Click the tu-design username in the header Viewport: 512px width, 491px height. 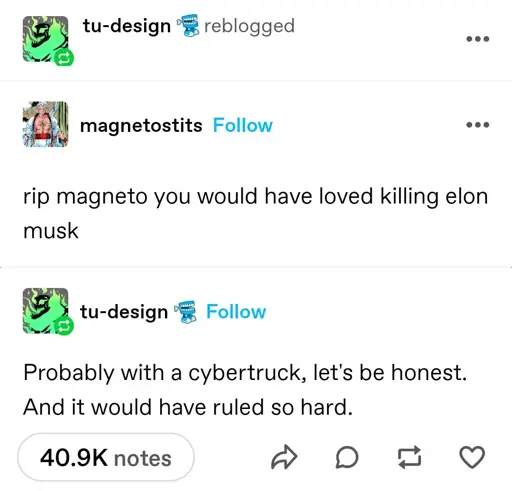click(x=127, y=26)
